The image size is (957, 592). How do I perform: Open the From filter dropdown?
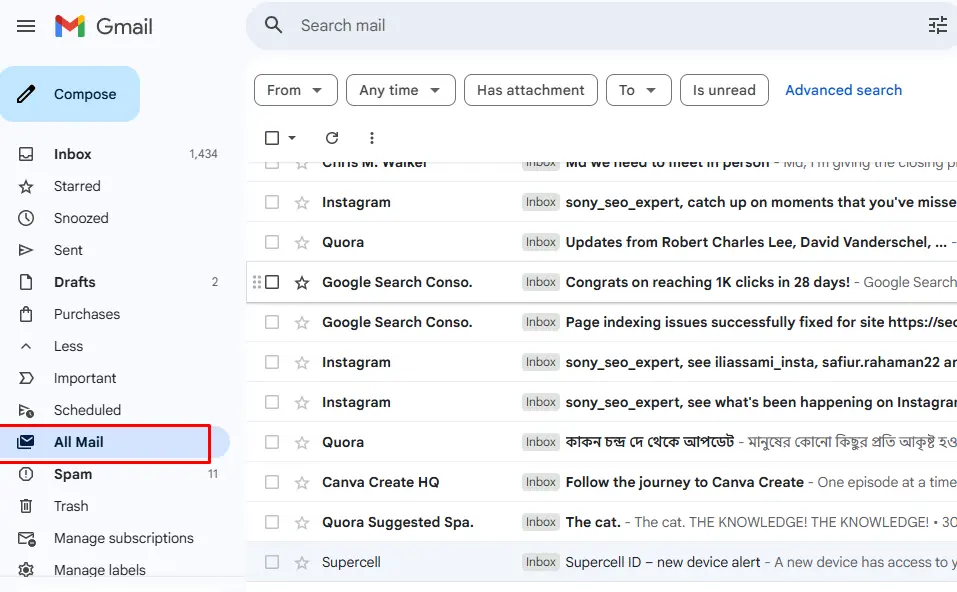[295, 89]
